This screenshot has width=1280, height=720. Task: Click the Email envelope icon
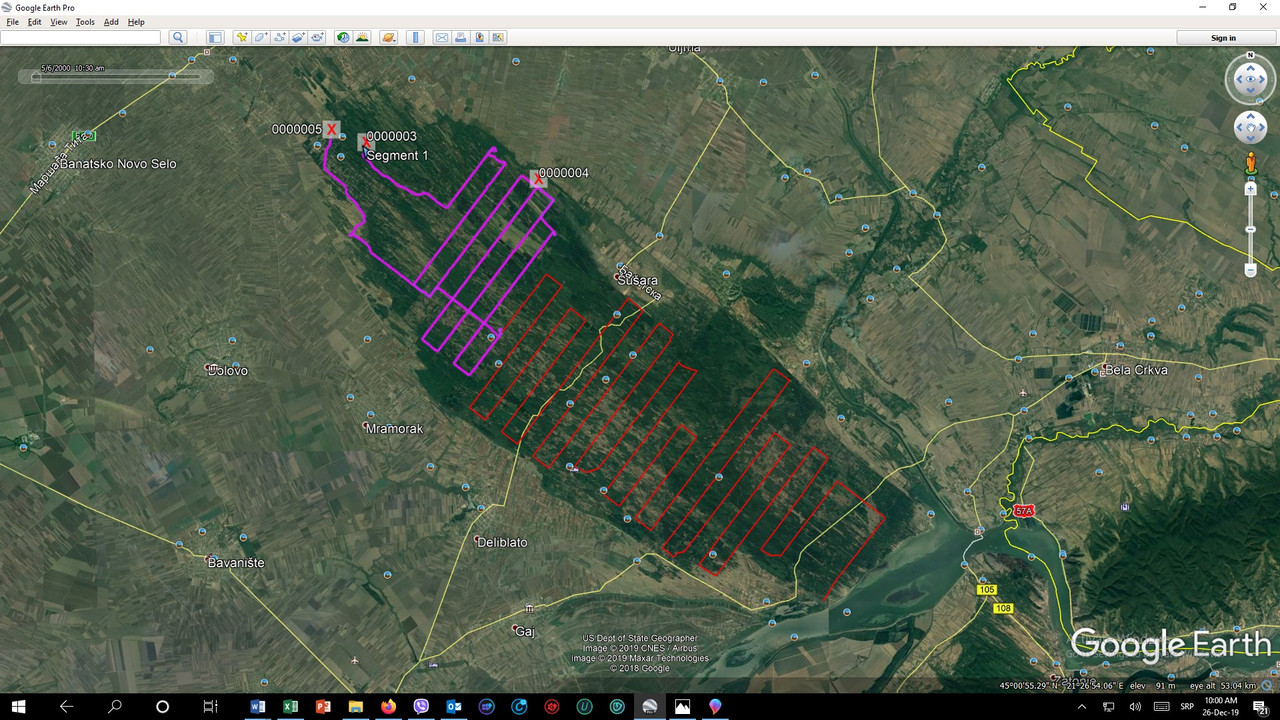coord(441,37)
